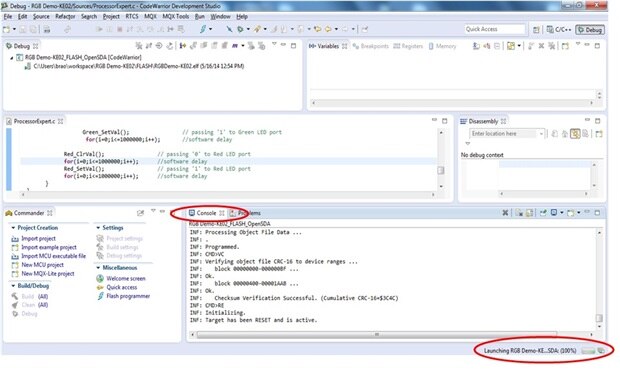Open the dropdown arrow beside Debug launch icon
The image size is (620, 371).
(248, 29)
